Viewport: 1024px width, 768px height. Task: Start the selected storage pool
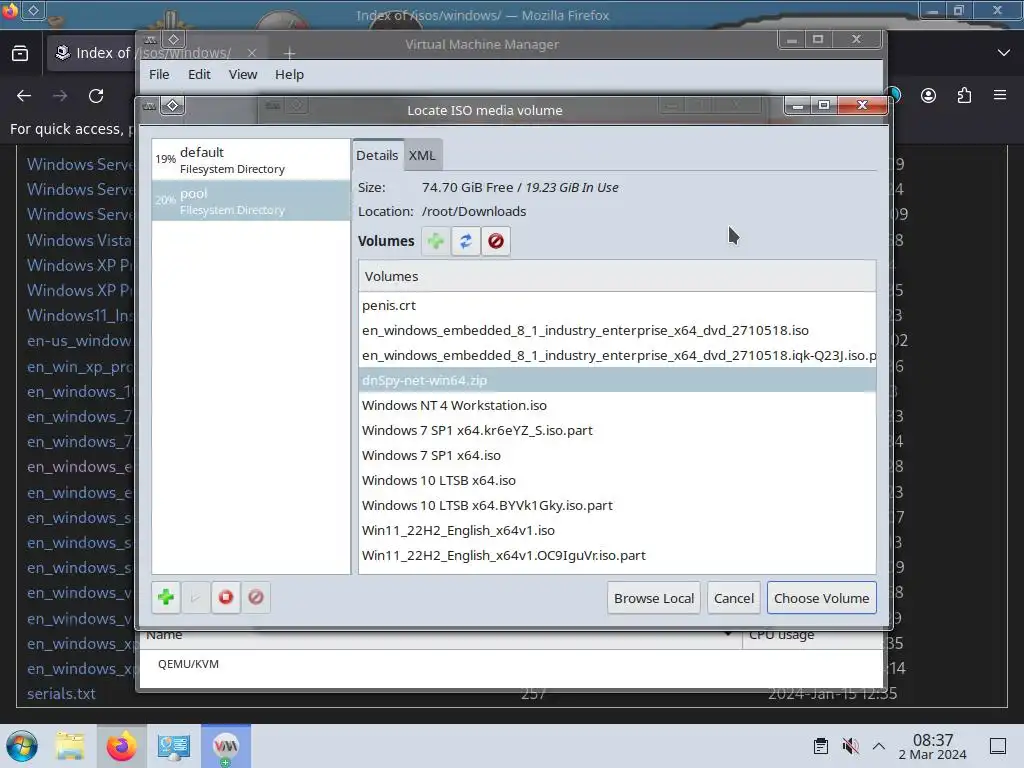coord(195,597)
